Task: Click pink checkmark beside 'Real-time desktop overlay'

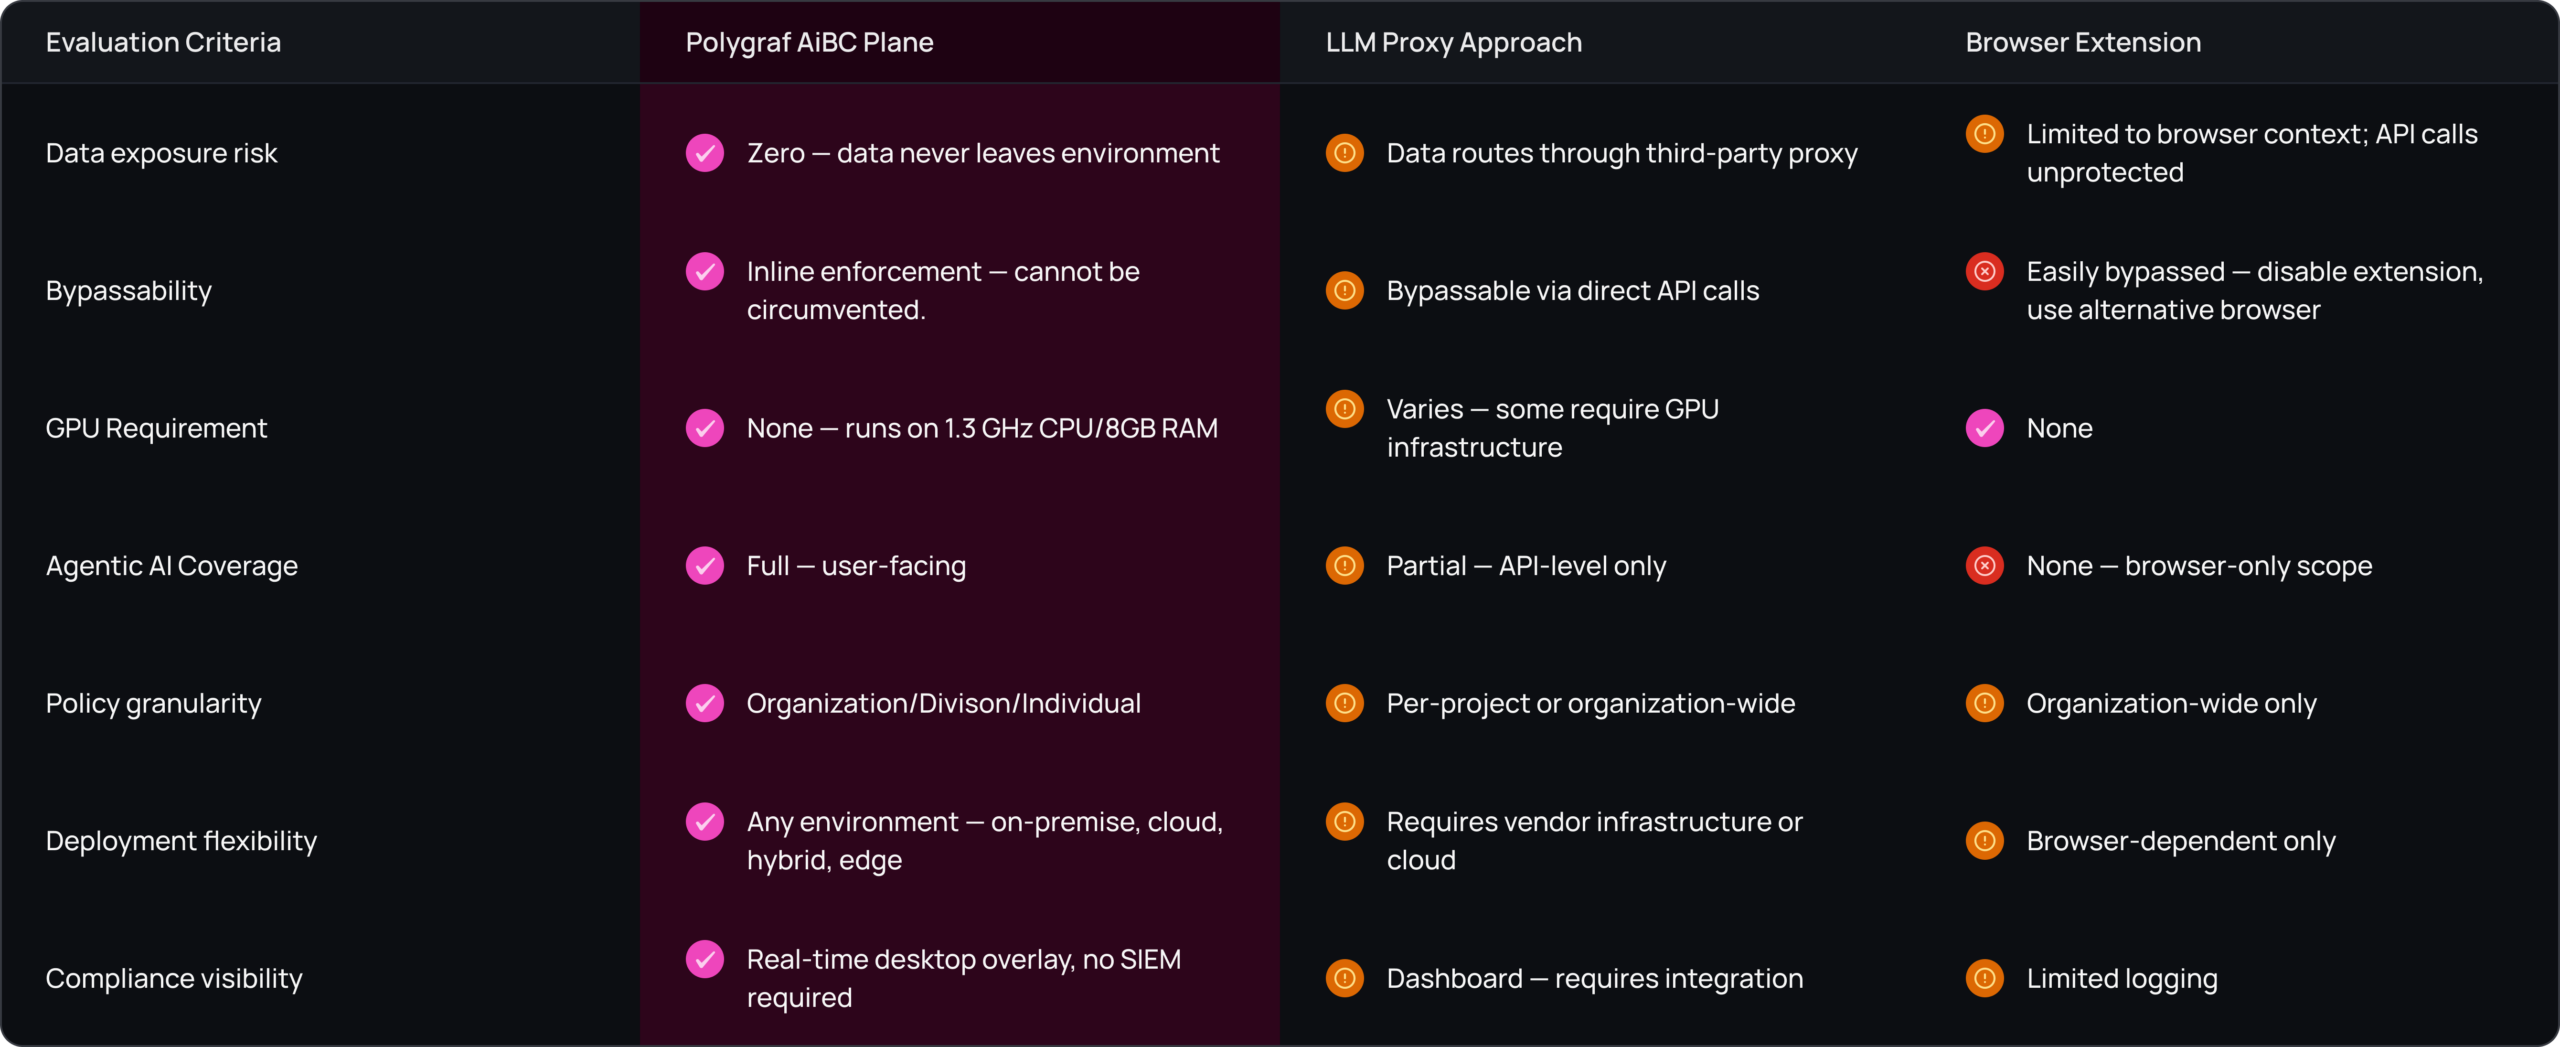Action: coord(705,959)
